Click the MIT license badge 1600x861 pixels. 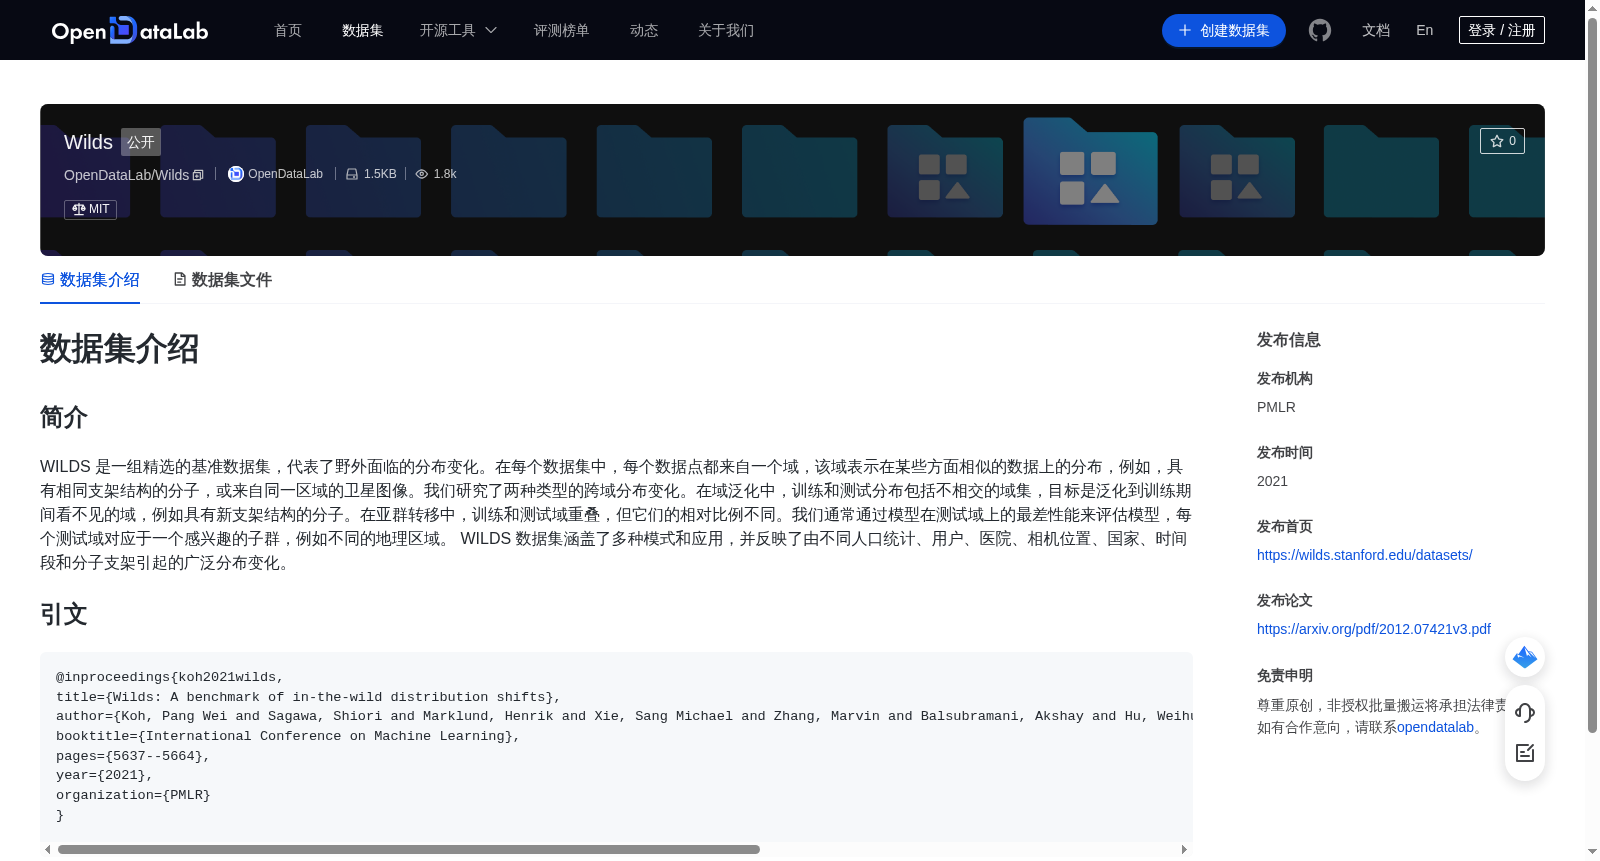91,209
